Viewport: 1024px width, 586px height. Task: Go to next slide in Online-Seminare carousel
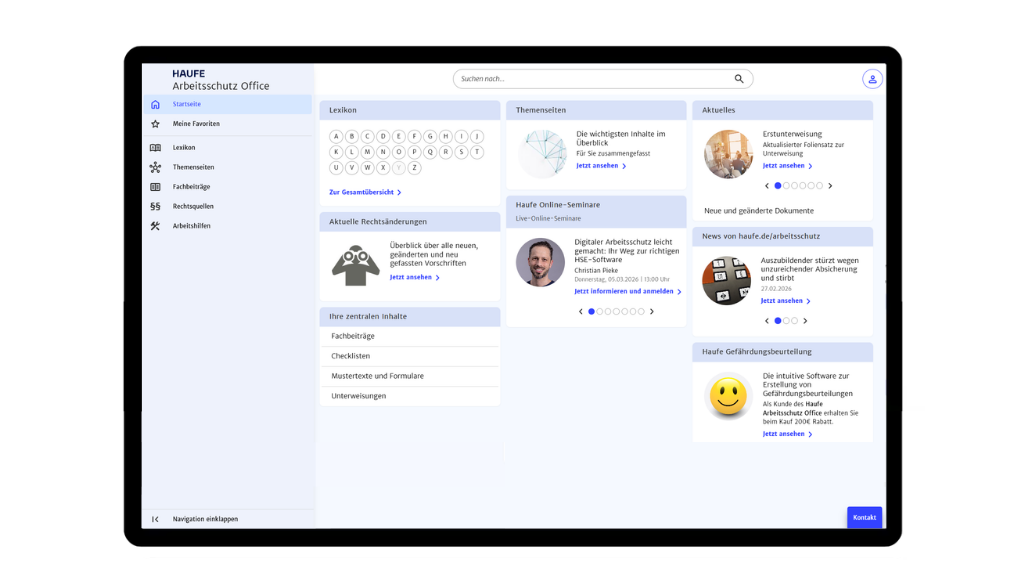(x=652, y=312)
